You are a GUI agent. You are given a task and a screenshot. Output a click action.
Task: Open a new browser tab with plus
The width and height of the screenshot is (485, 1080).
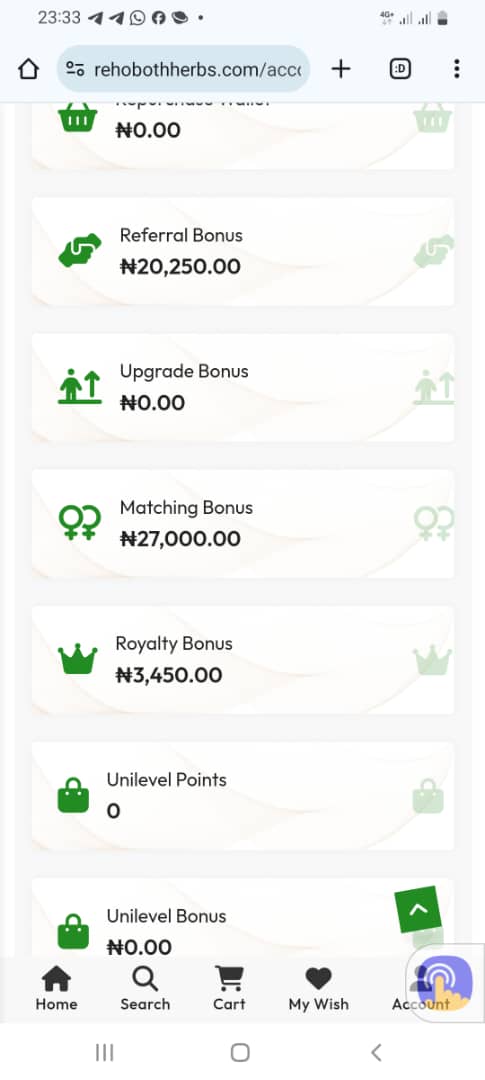(341, 69)
